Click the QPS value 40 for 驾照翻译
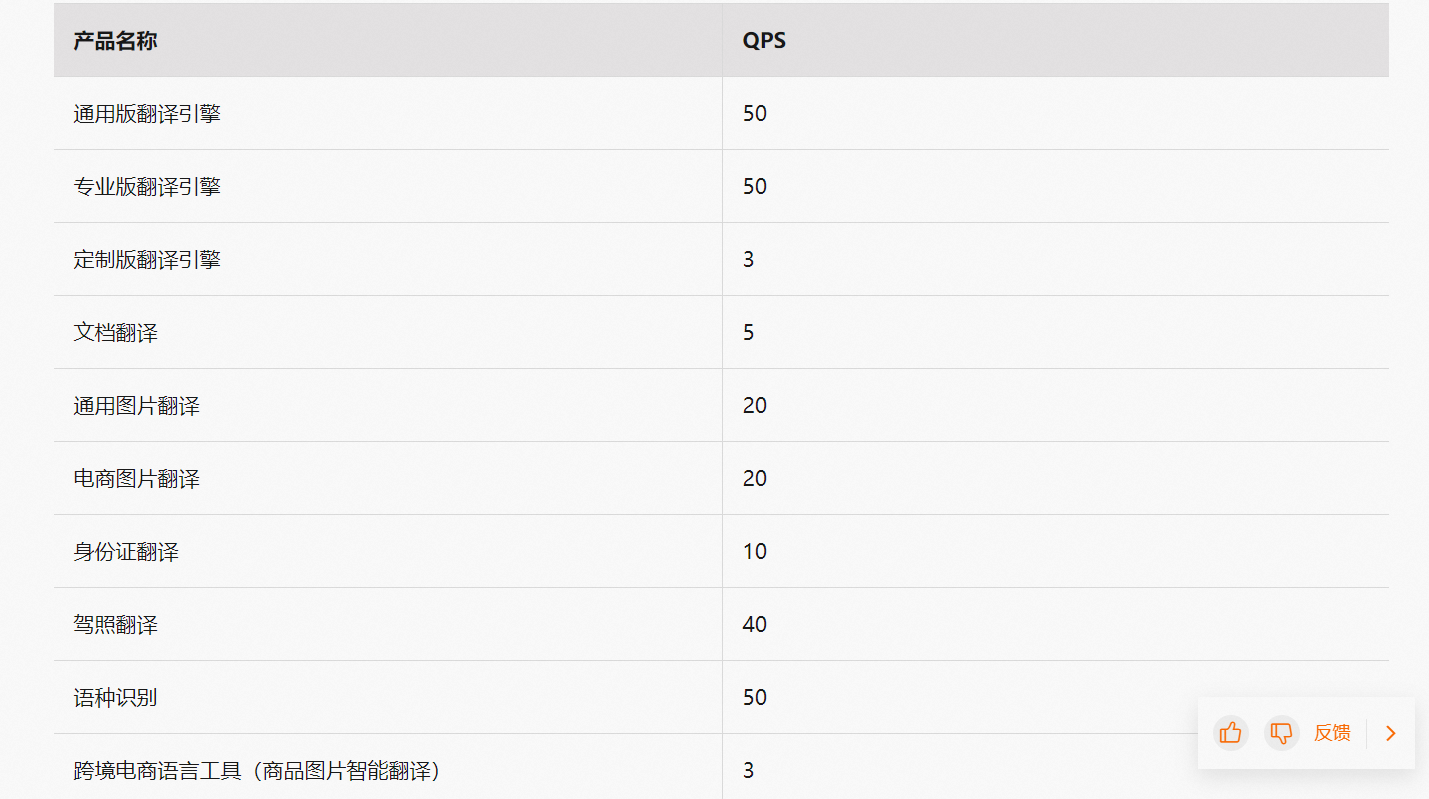Screen dimensions: 1429x799 point(755,625)
